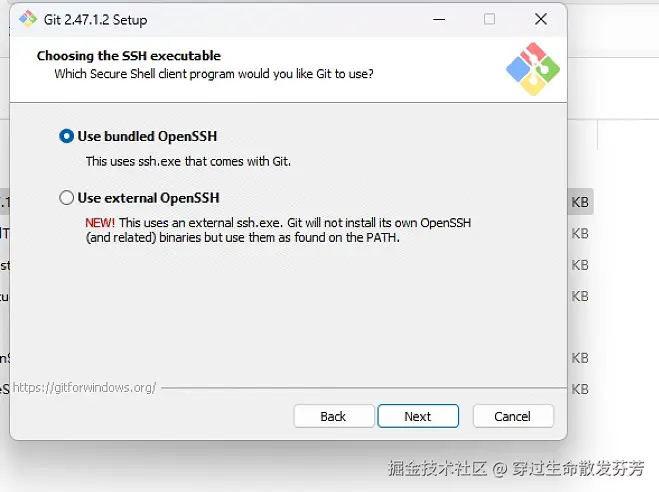Select the Use external OpenSSH radio button
Screen dimensions: 659x492
point(66,197)
